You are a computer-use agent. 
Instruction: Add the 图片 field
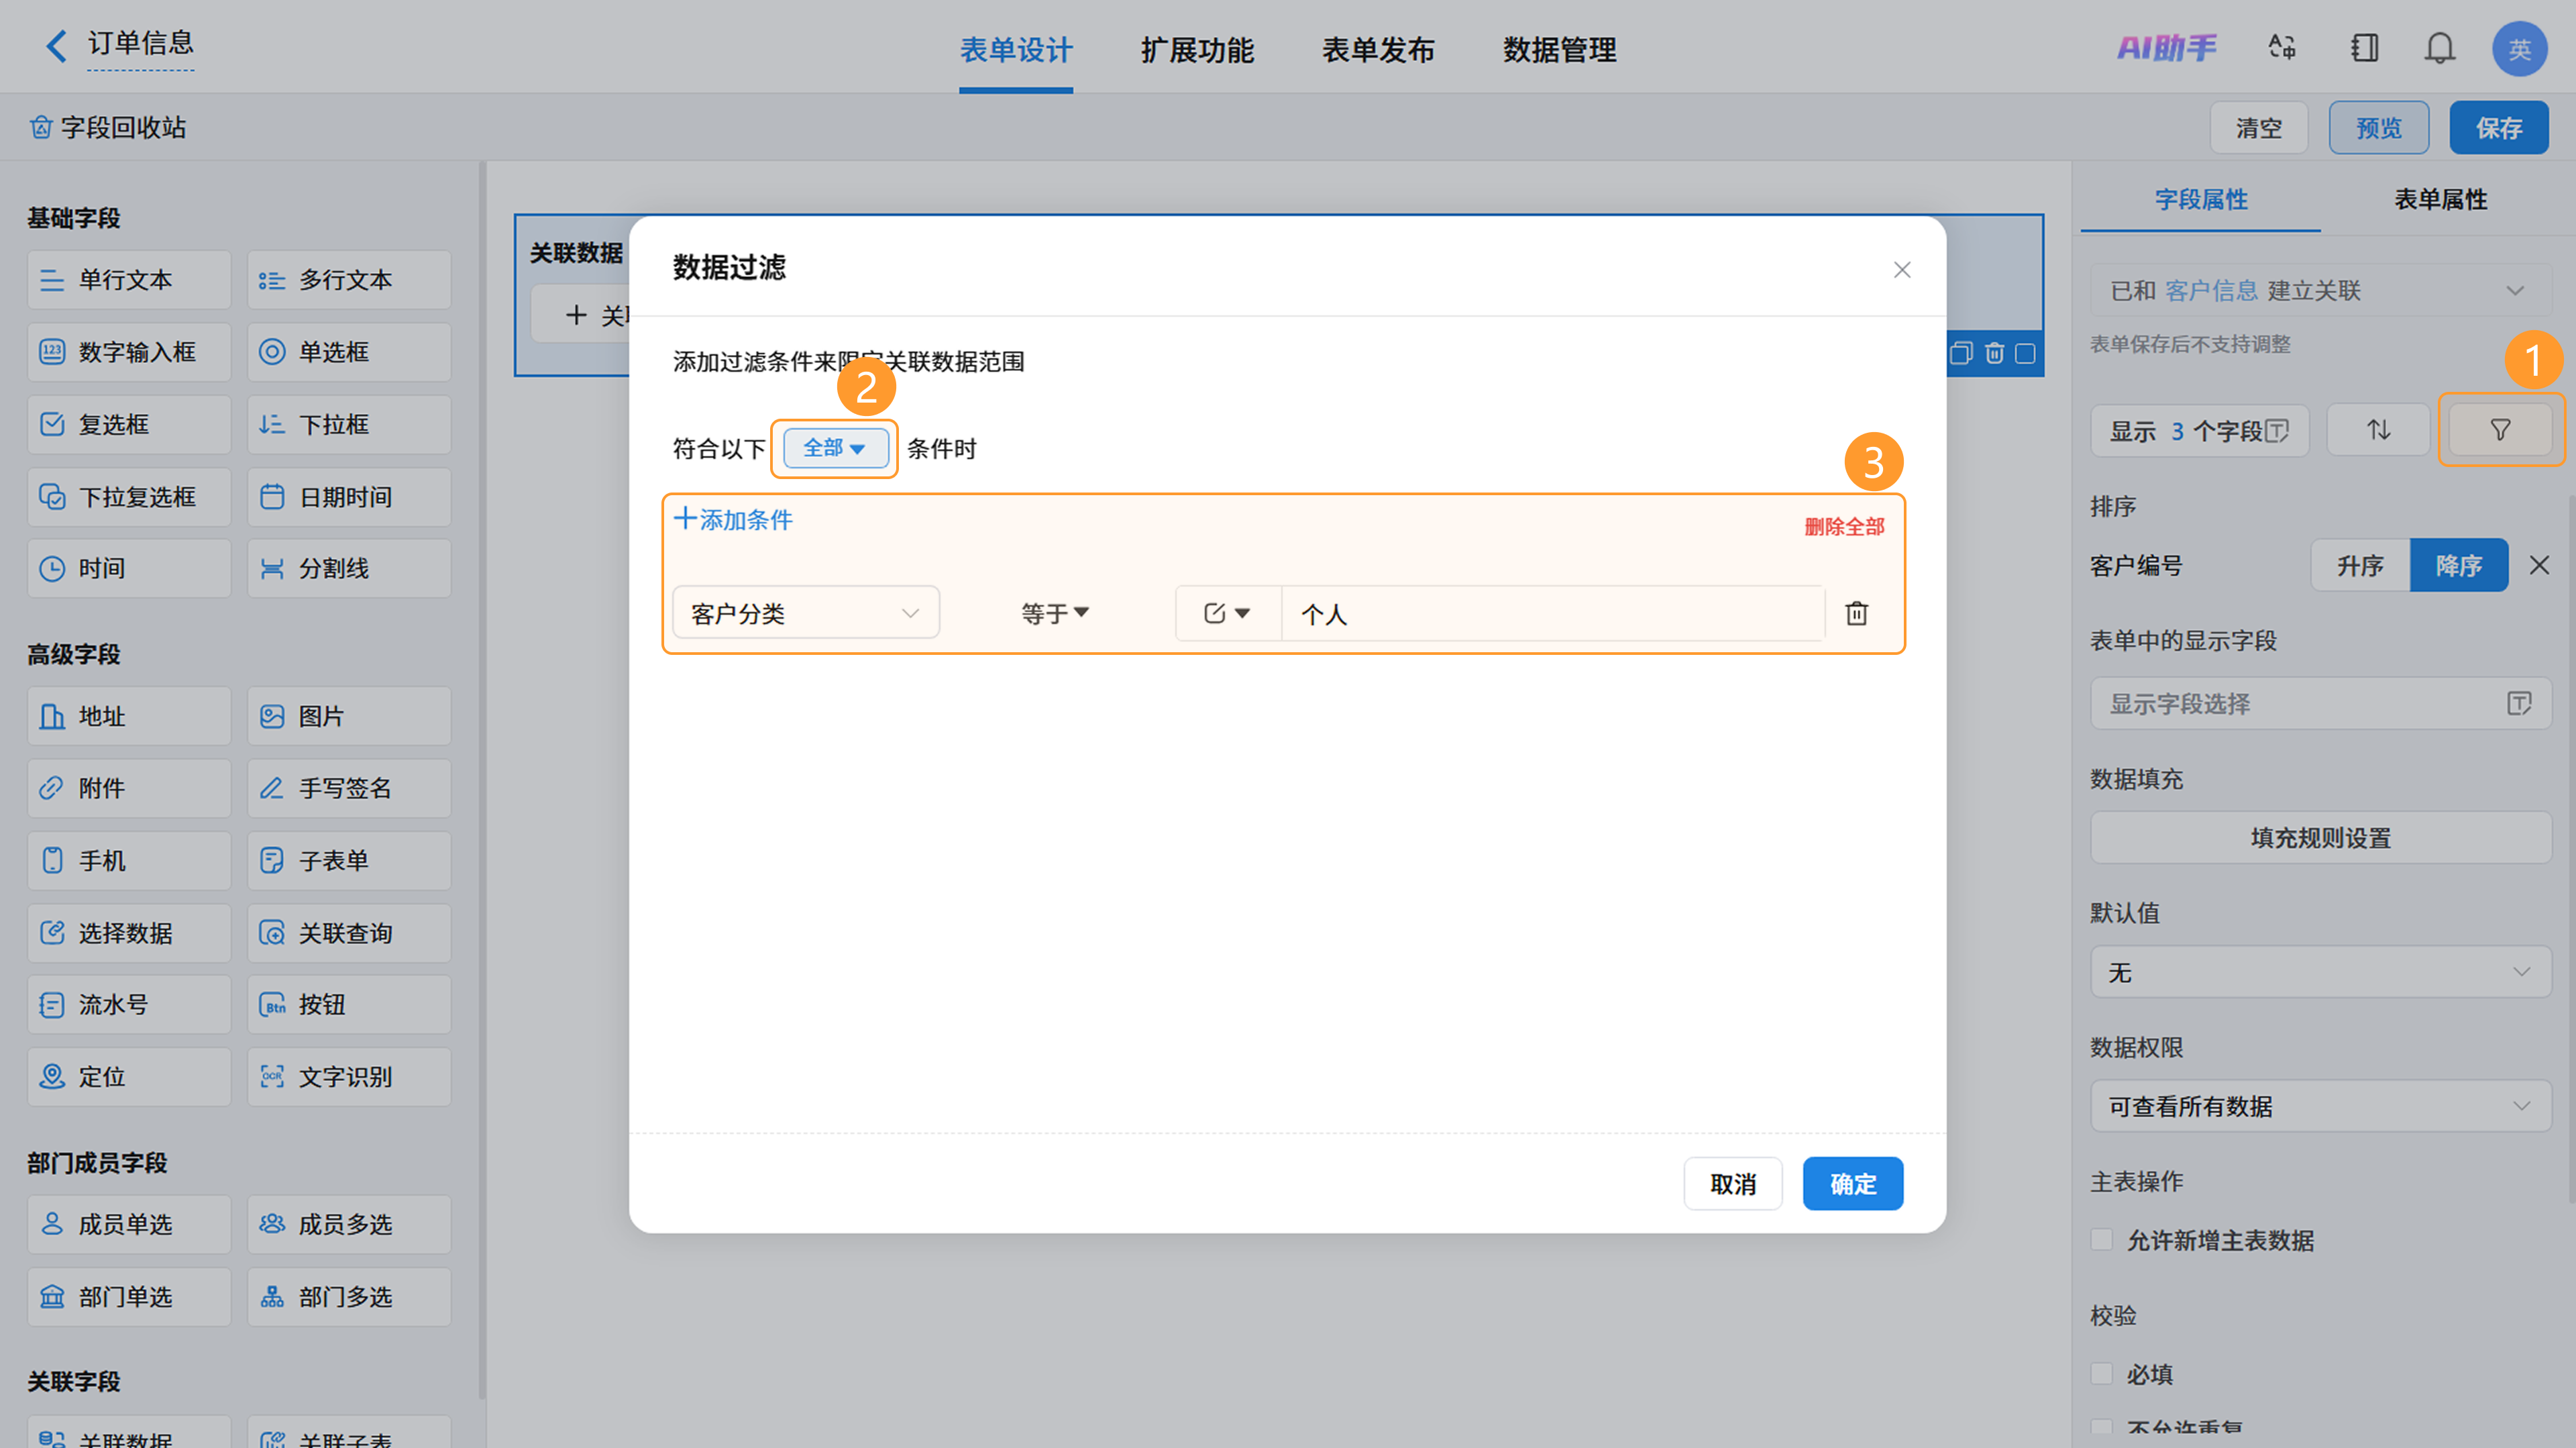[349, 716]
